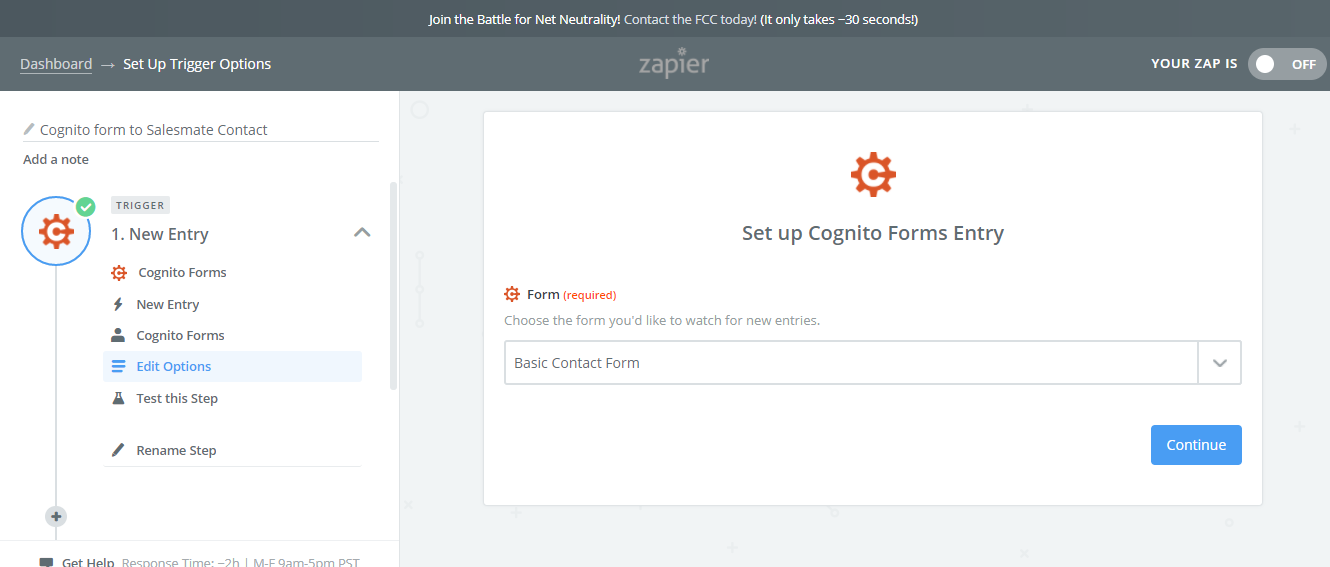Turn on the Your Zap toggle switch
1330x567 pixels.
click(1286, 64)
